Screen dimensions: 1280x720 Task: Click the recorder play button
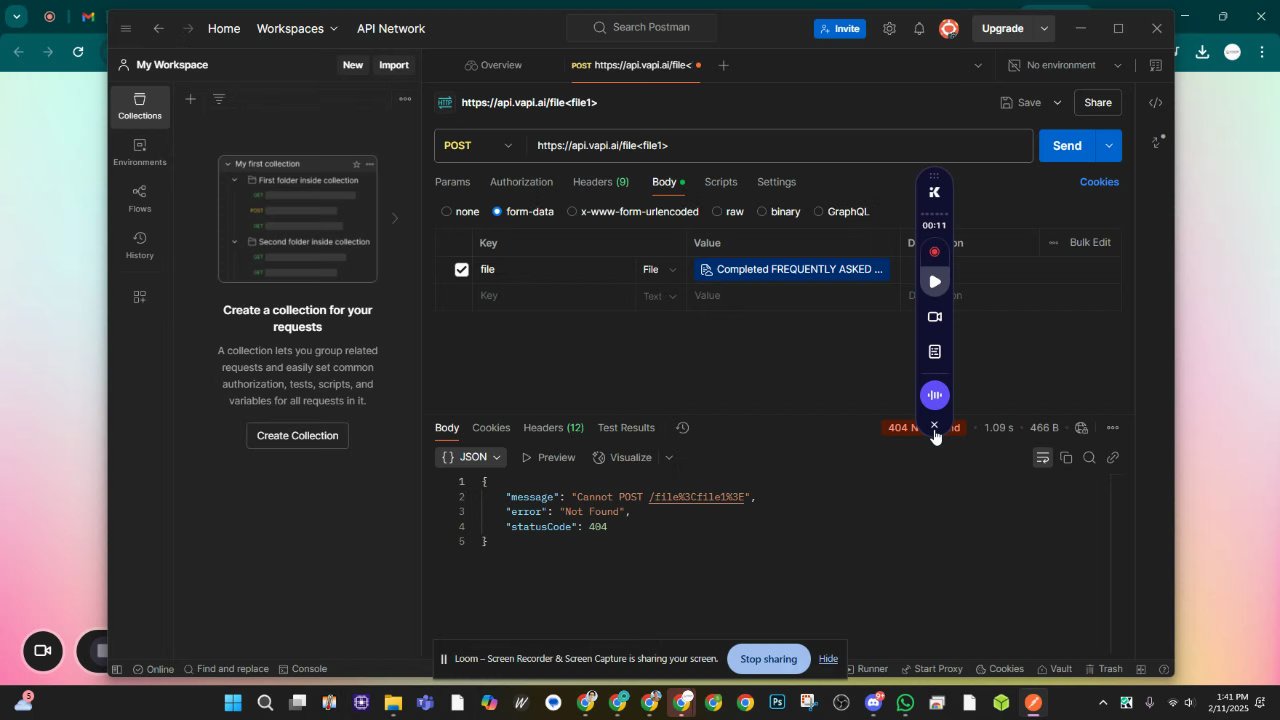(x=934, y=282)
